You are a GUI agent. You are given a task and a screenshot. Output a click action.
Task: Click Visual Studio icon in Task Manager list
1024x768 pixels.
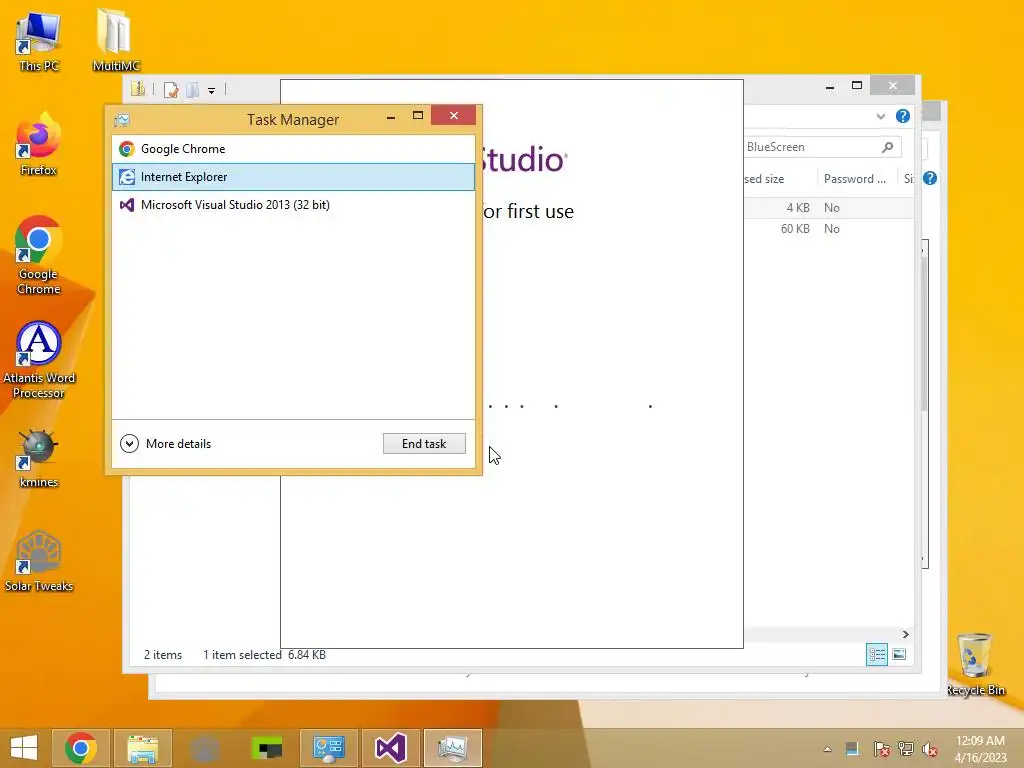(x=127, y=205)
